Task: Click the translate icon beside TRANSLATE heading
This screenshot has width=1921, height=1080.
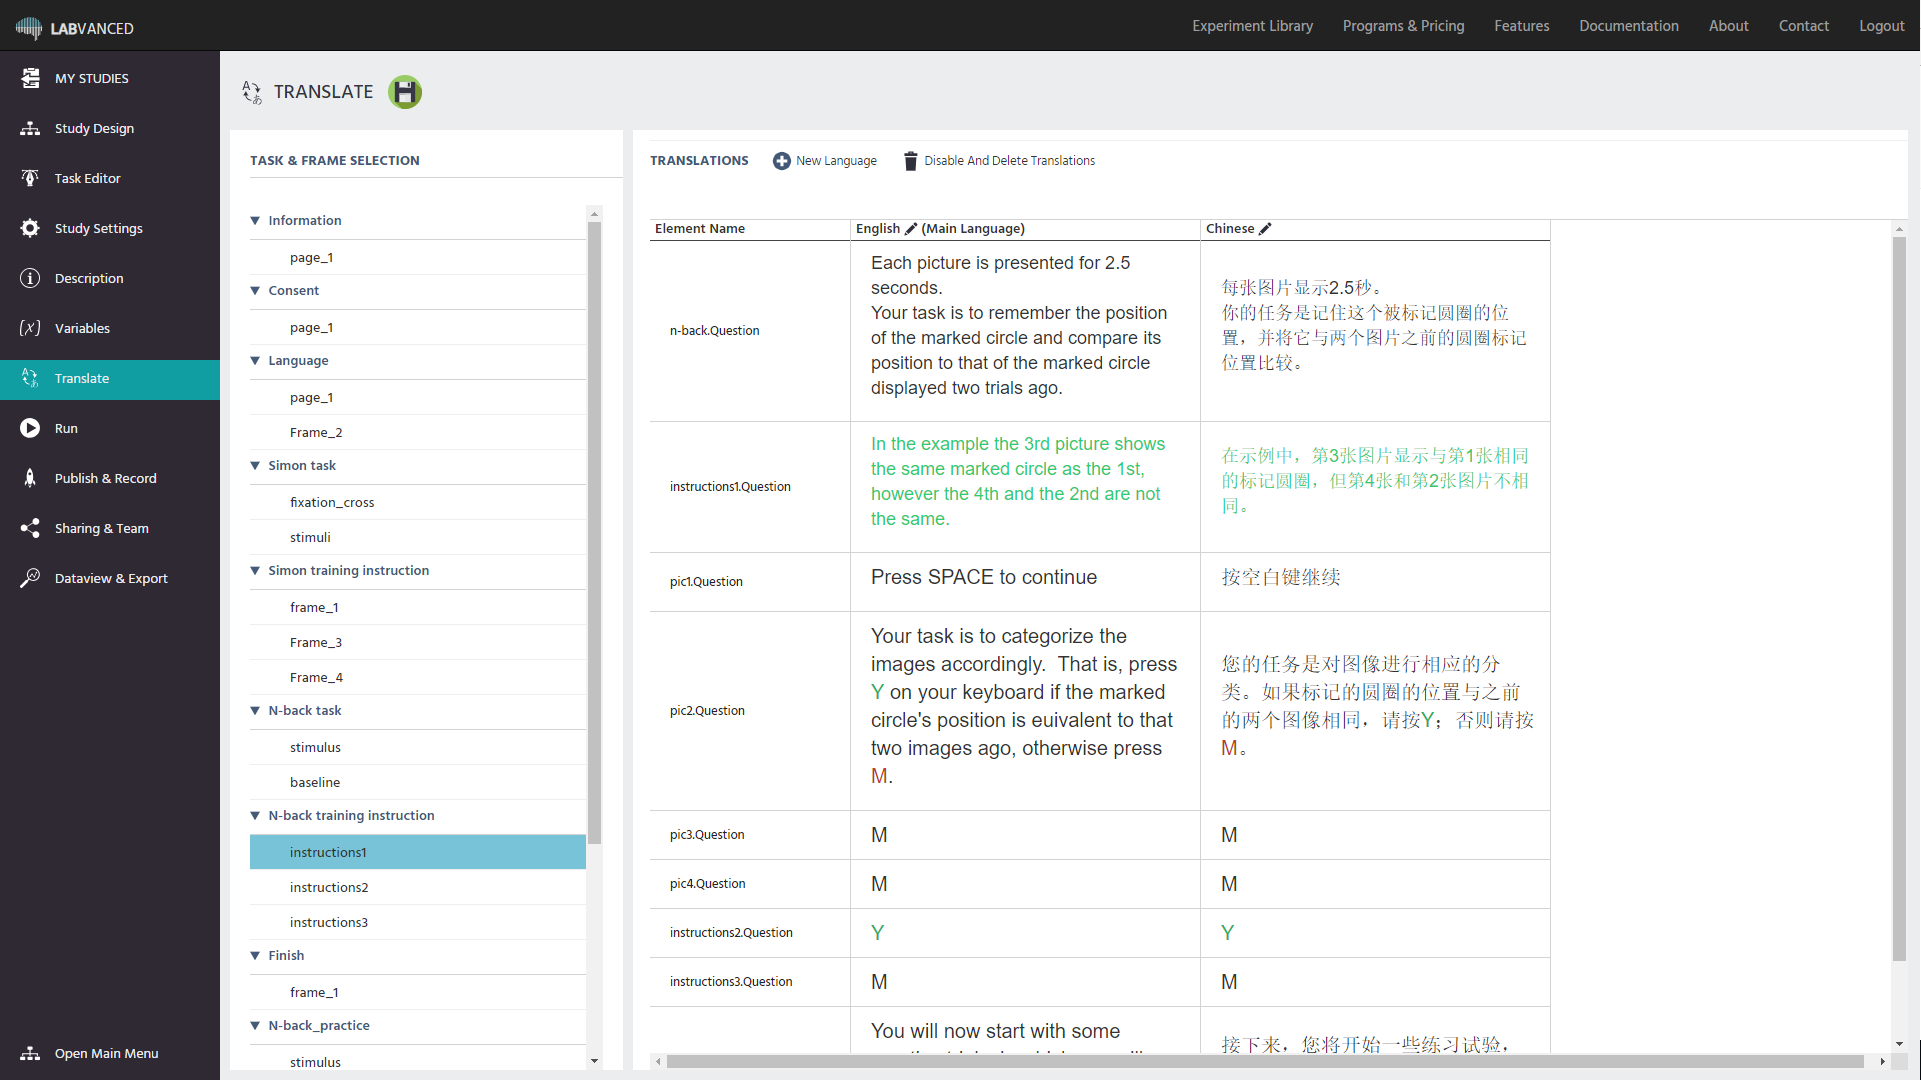Action: [x=251, y=92]
